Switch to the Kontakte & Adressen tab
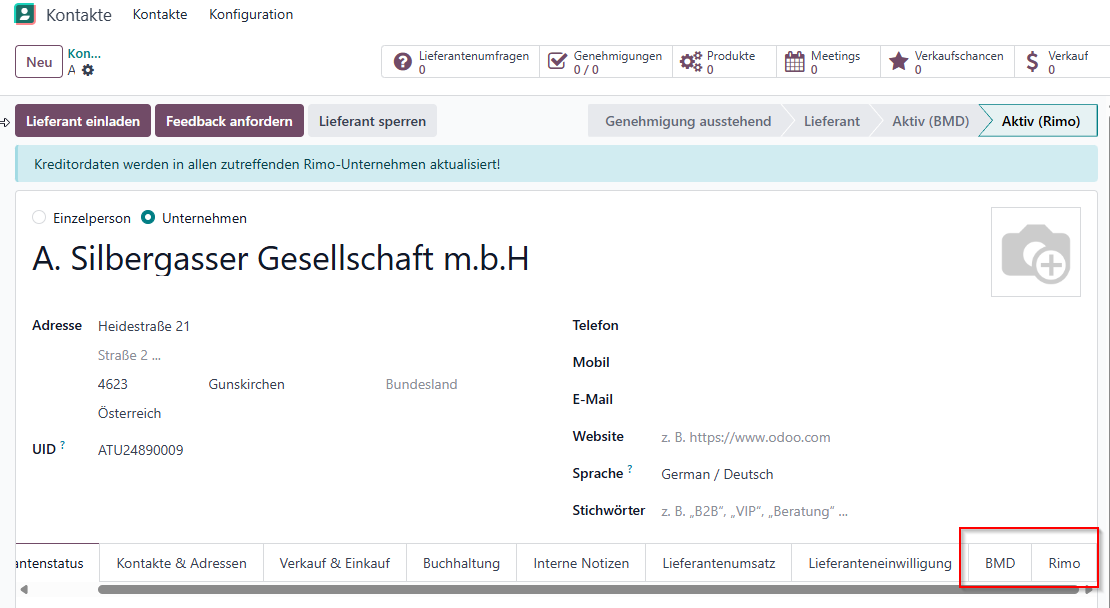 (x=181, y=563)
